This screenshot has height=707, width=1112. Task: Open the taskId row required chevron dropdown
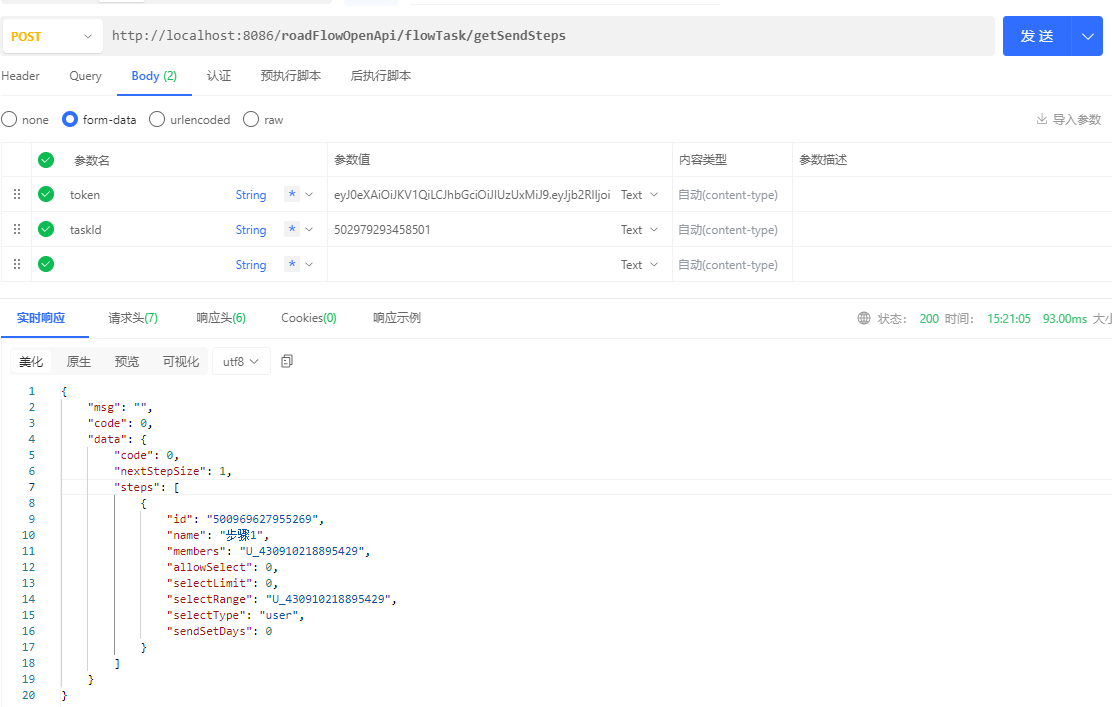point(308,229)
